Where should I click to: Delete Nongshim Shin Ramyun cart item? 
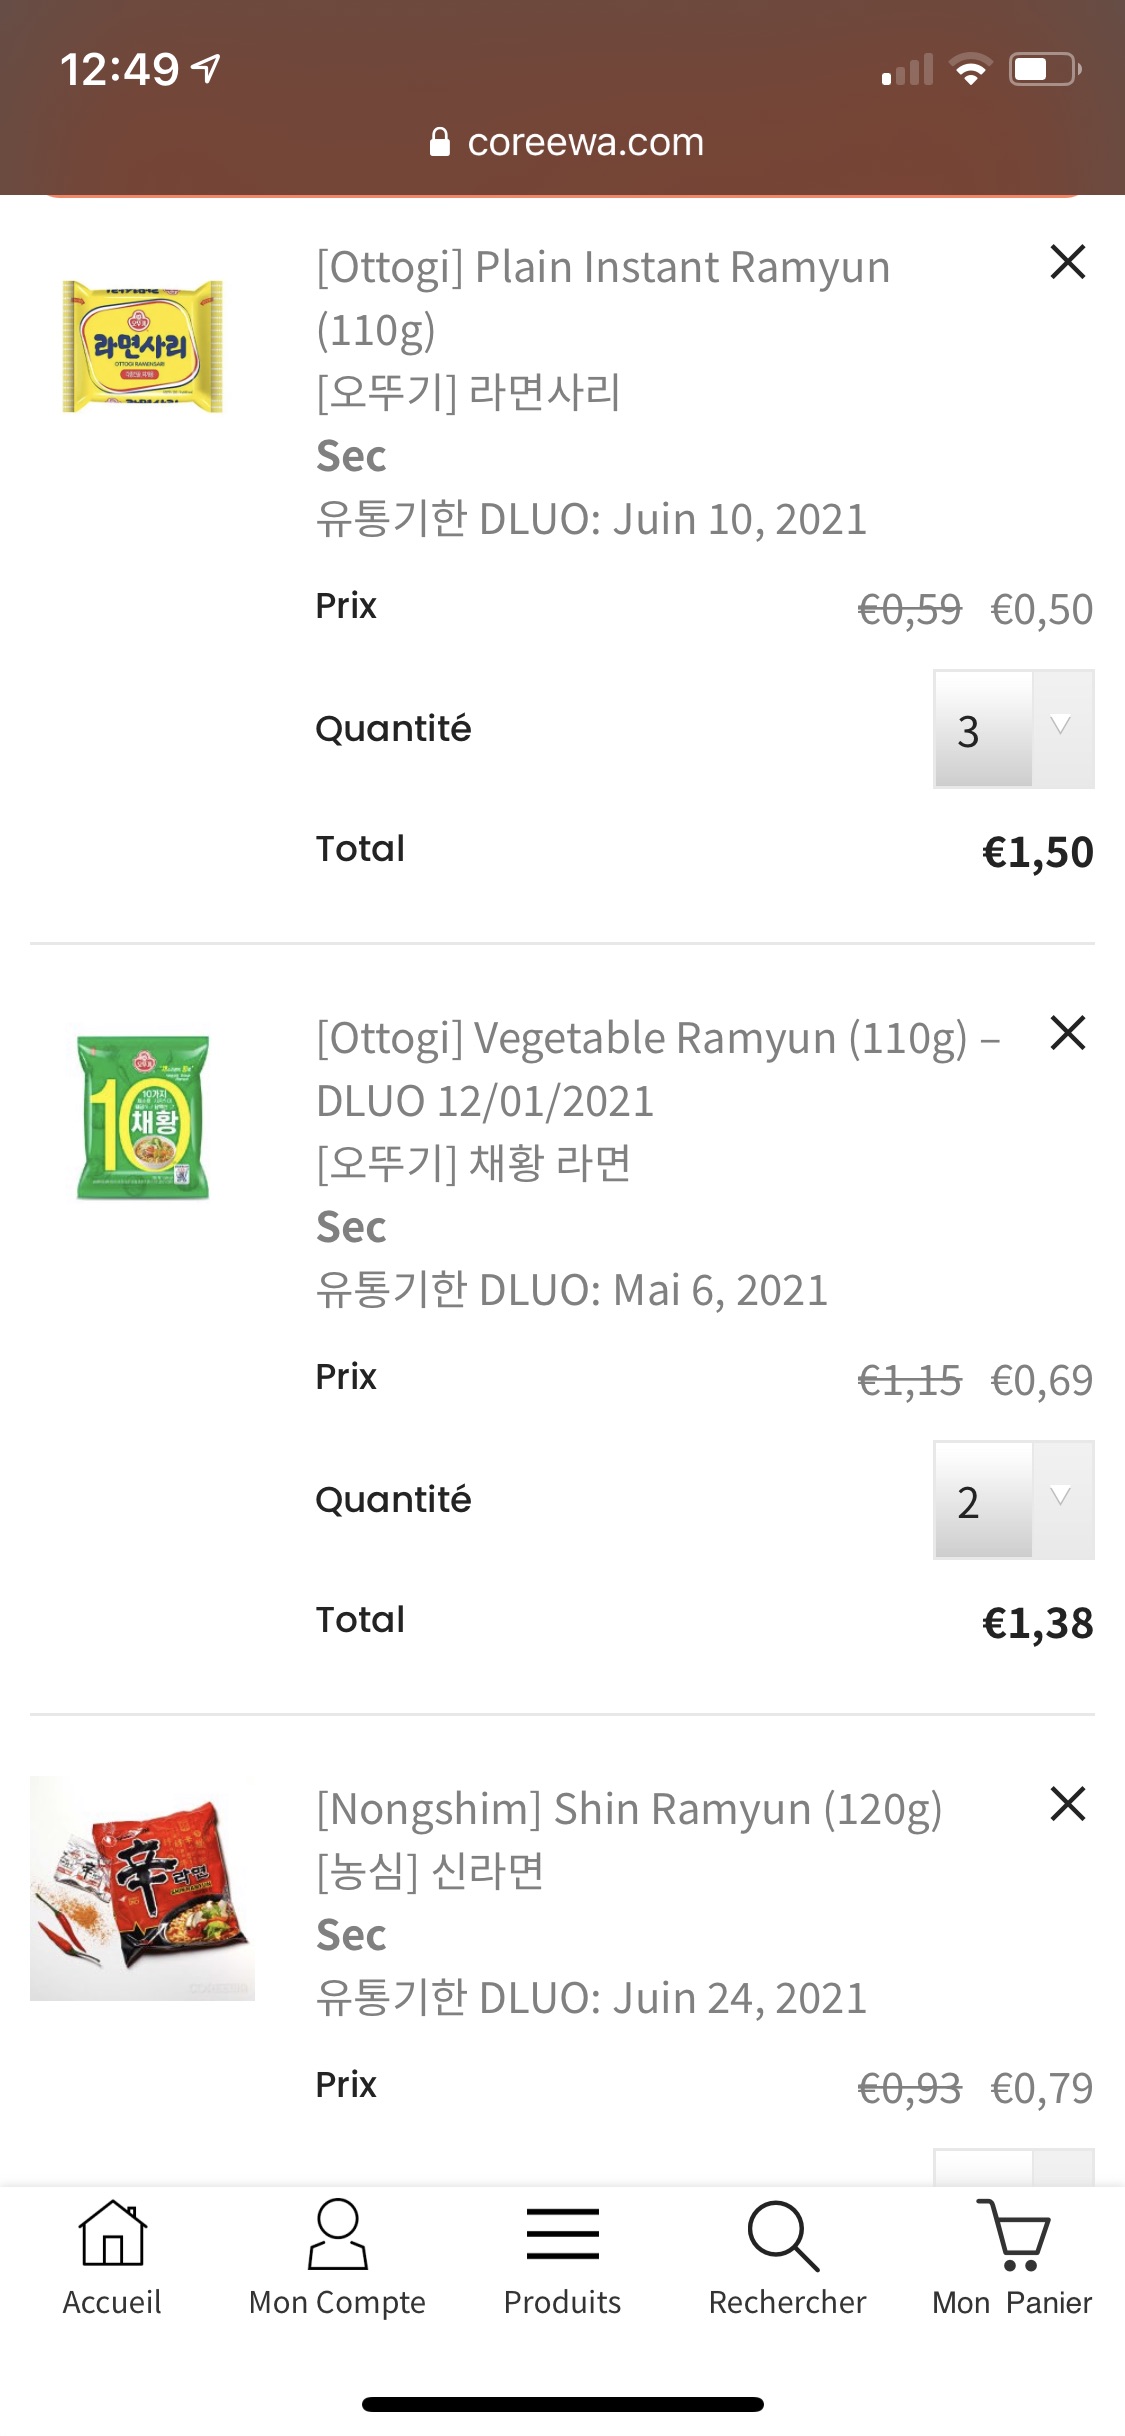(x=1068, y=1804)
